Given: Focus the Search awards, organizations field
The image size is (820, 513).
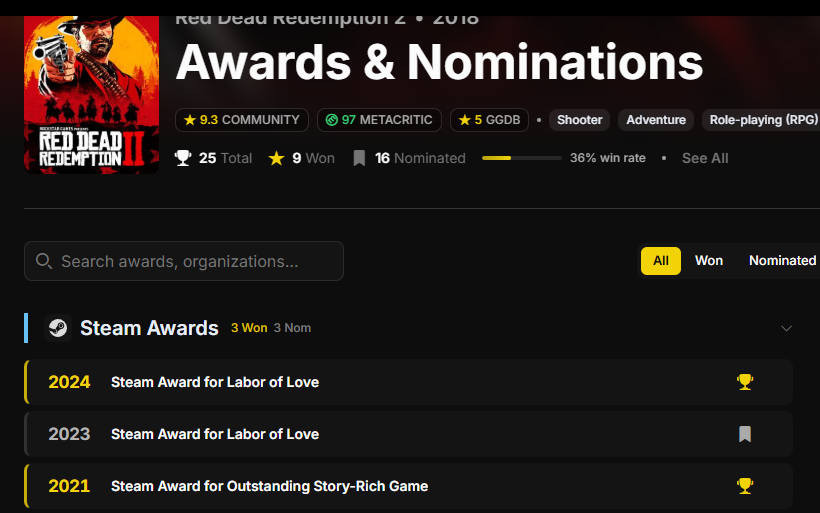Looking at the screenshot, I should coord(184,261).
